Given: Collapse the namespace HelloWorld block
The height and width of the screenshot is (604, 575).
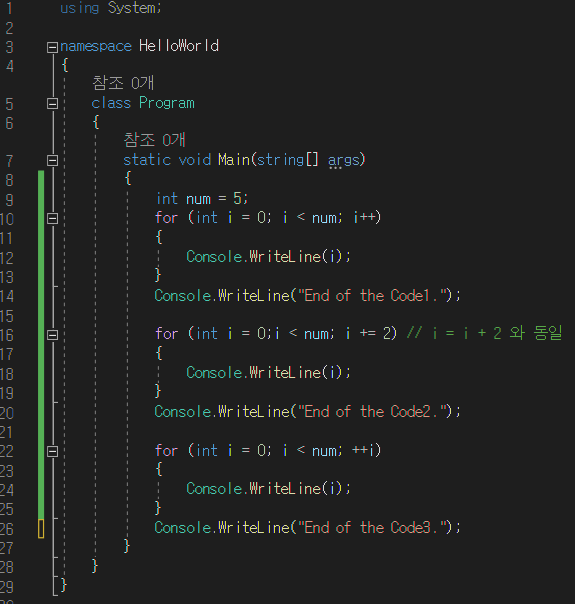Looking at the screenshot, I should [52, 47].
